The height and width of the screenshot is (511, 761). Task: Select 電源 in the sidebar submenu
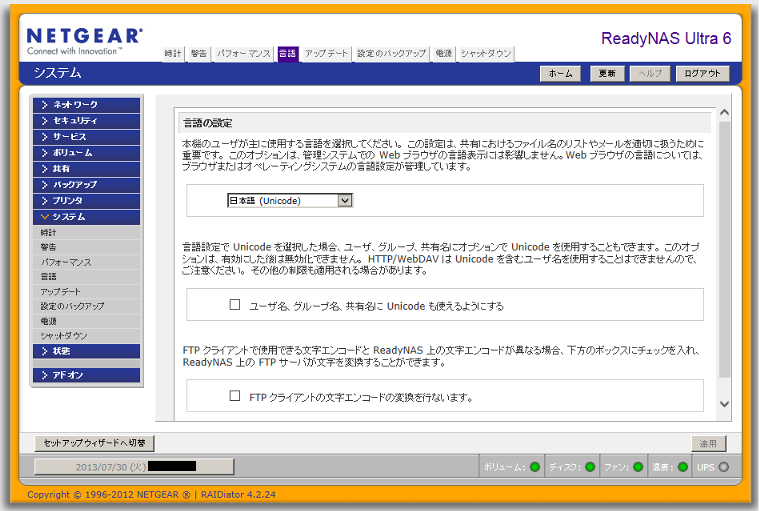pos(86,321)
